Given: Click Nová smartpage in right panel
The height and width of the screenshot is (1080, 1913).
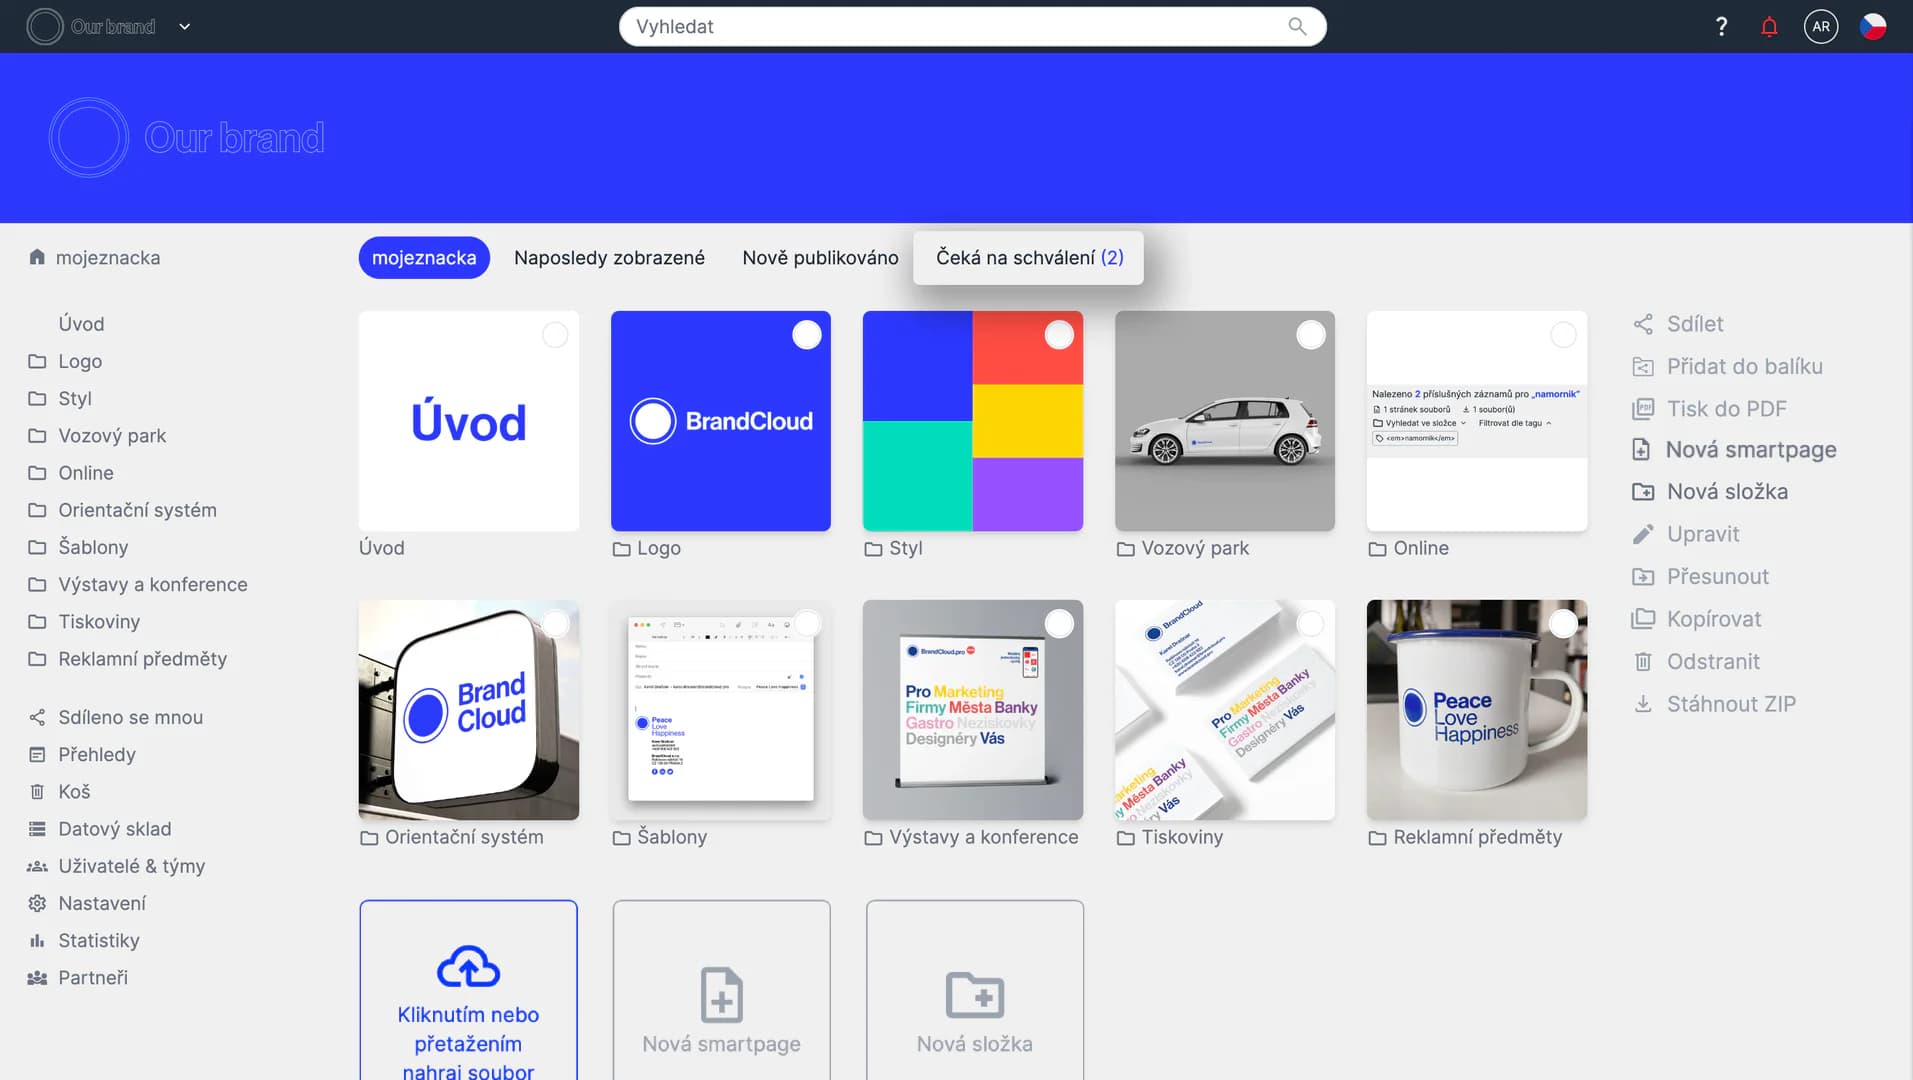Looking at the screenshot, I should 1750,450.
